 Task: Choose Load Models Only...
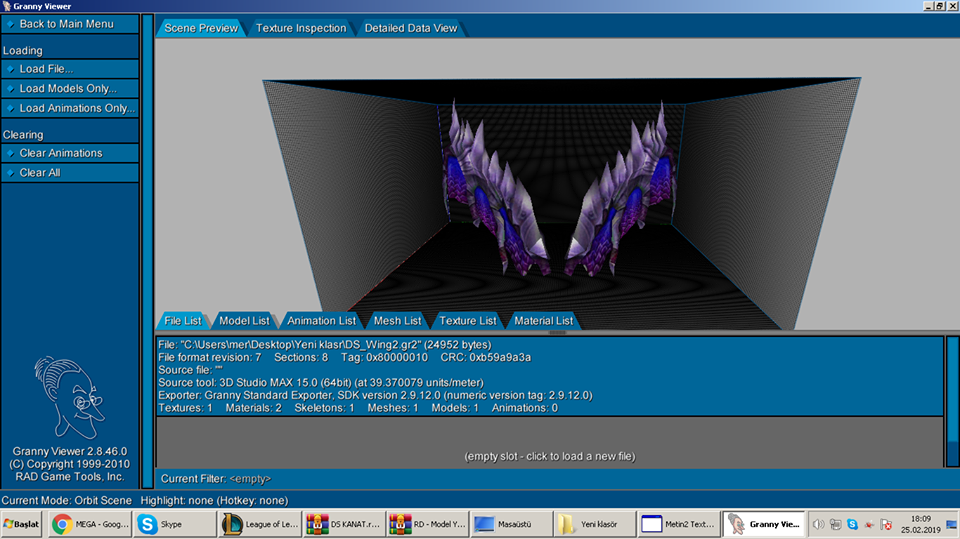(70, 89)
